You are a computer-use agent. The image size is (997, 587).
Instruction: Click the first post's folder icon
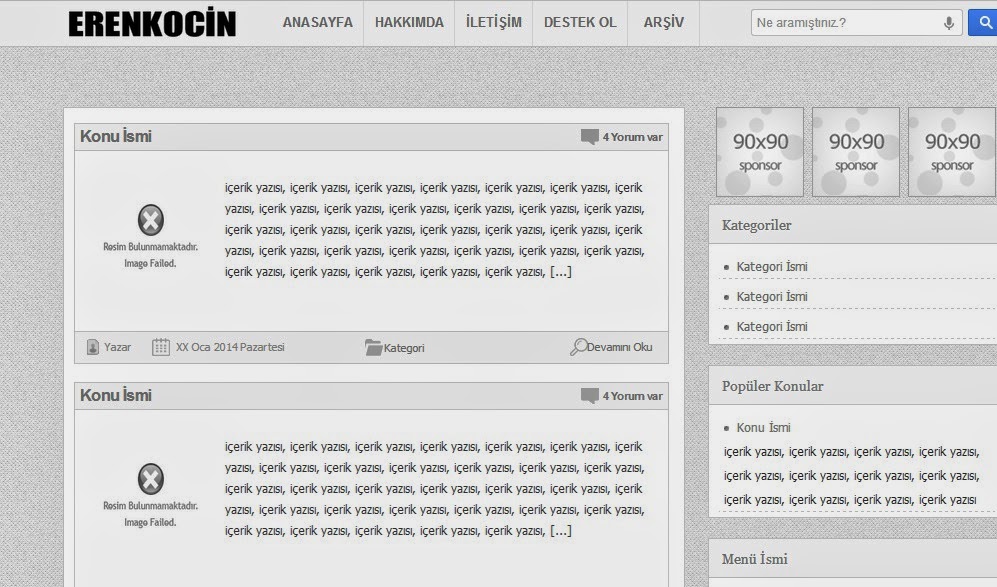tap(373, 347)
